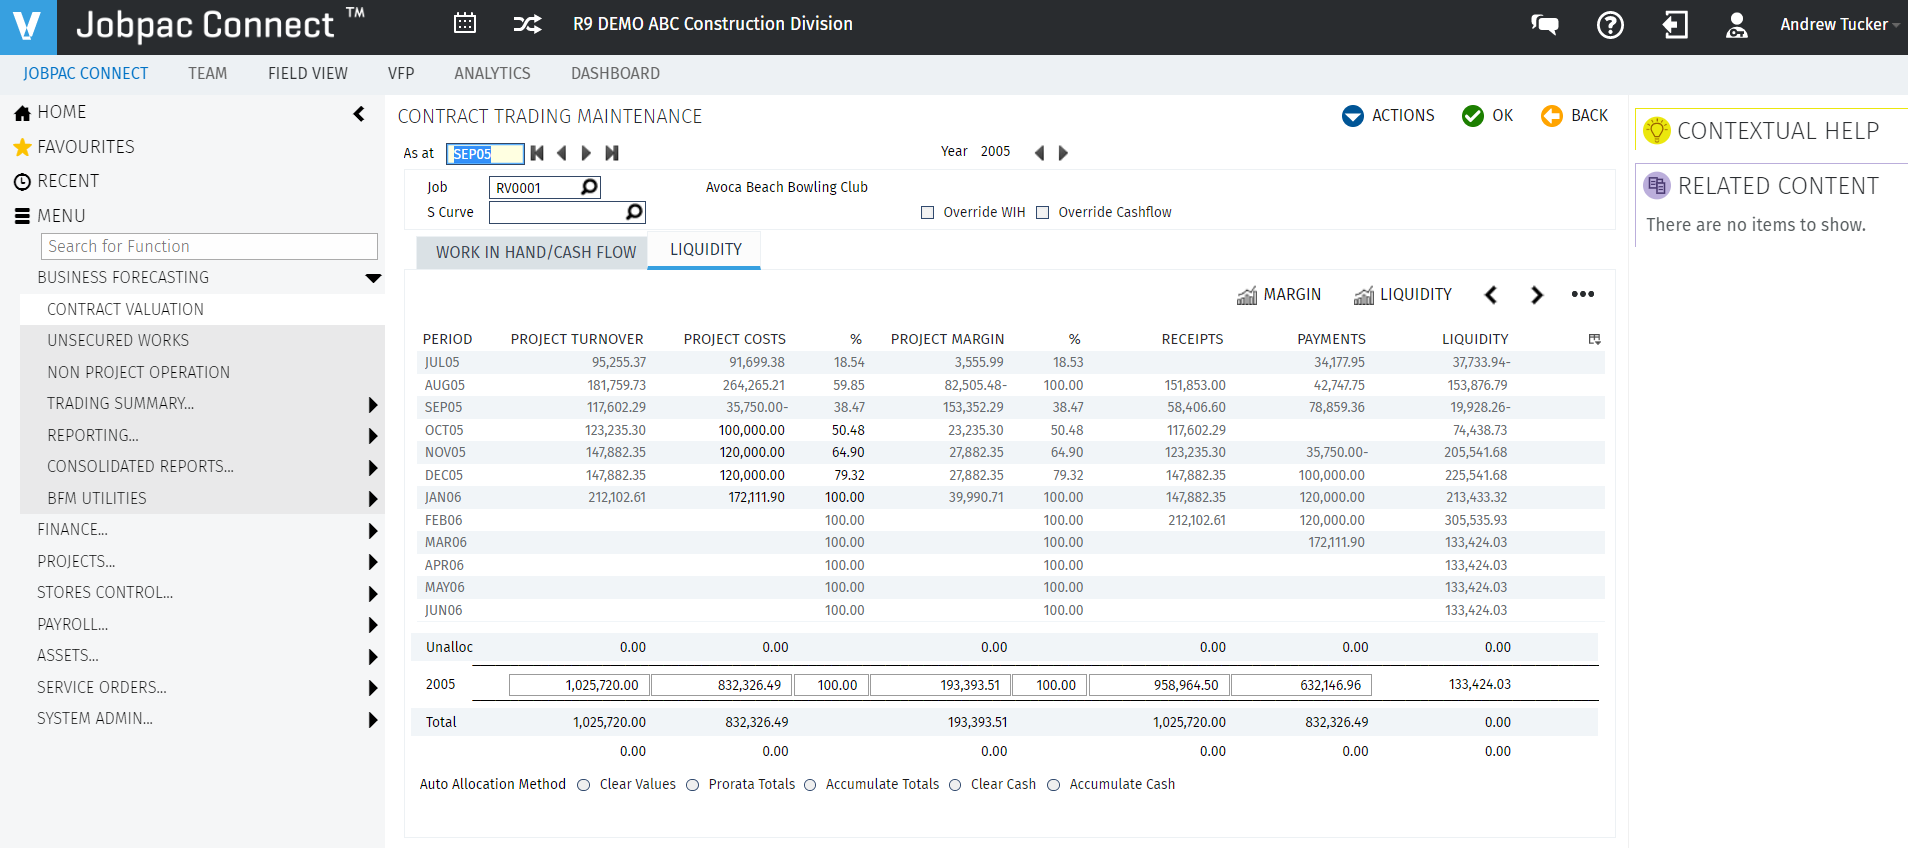Screen dimensions: 1908x848
Task: Tick the Override Cashflow checkbox
Action: click(1042, 212)
